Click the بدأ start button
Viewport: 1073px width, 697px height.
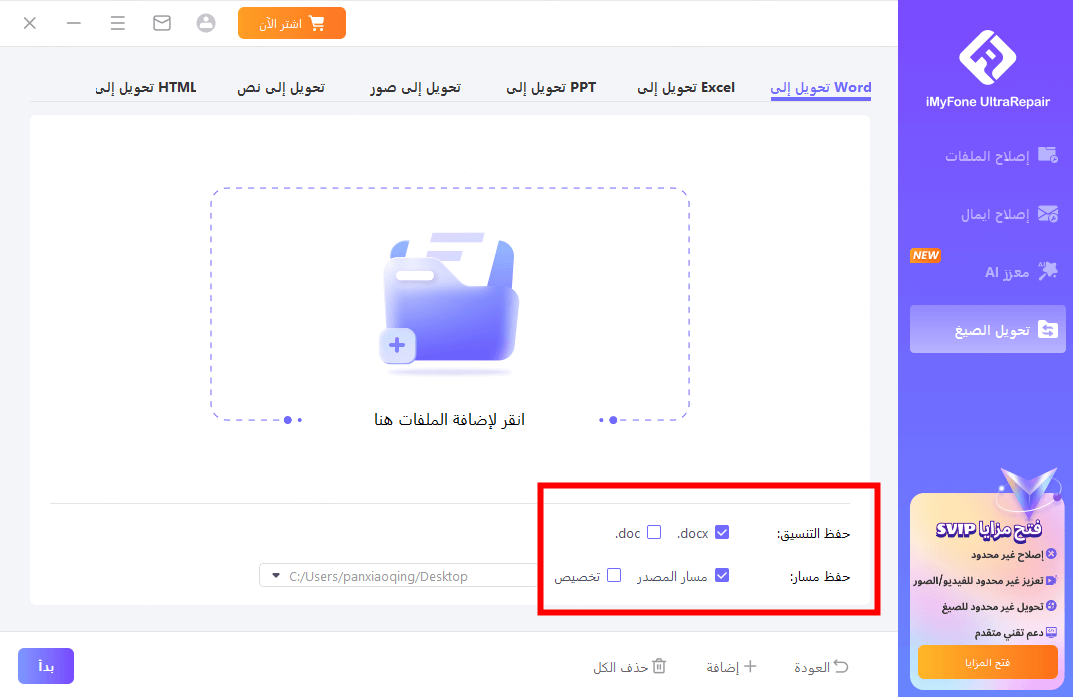(x=46, y=666)
